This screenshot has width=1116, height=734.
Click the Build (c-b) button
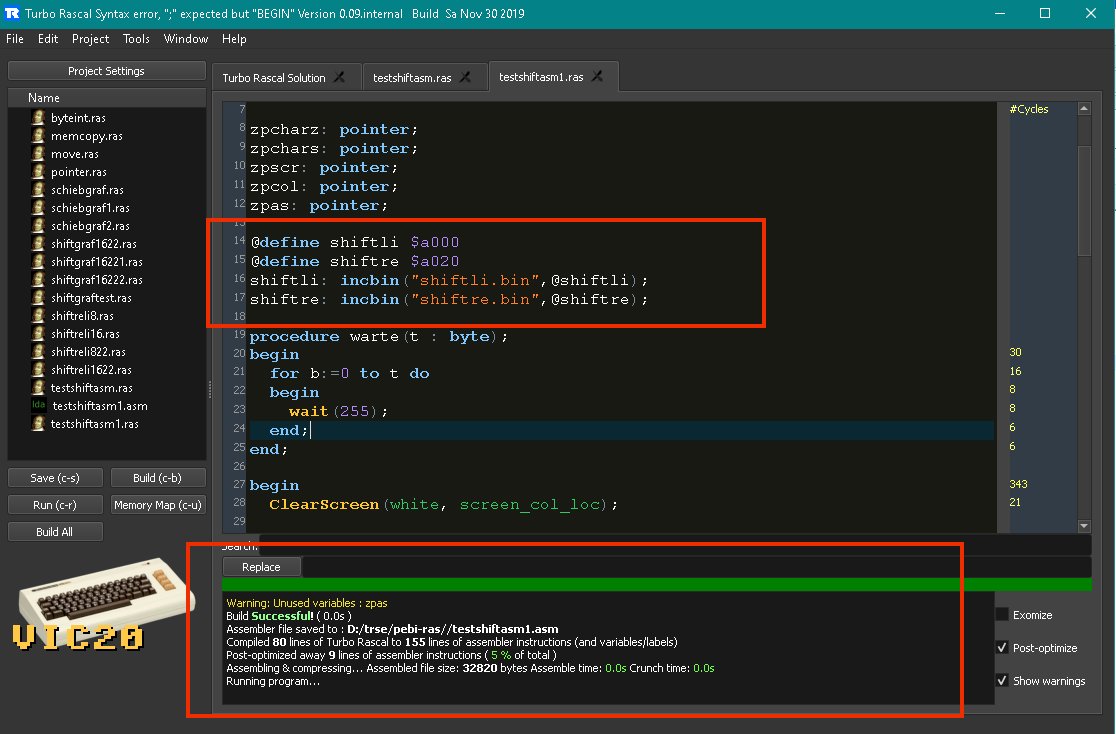(157, 478)
